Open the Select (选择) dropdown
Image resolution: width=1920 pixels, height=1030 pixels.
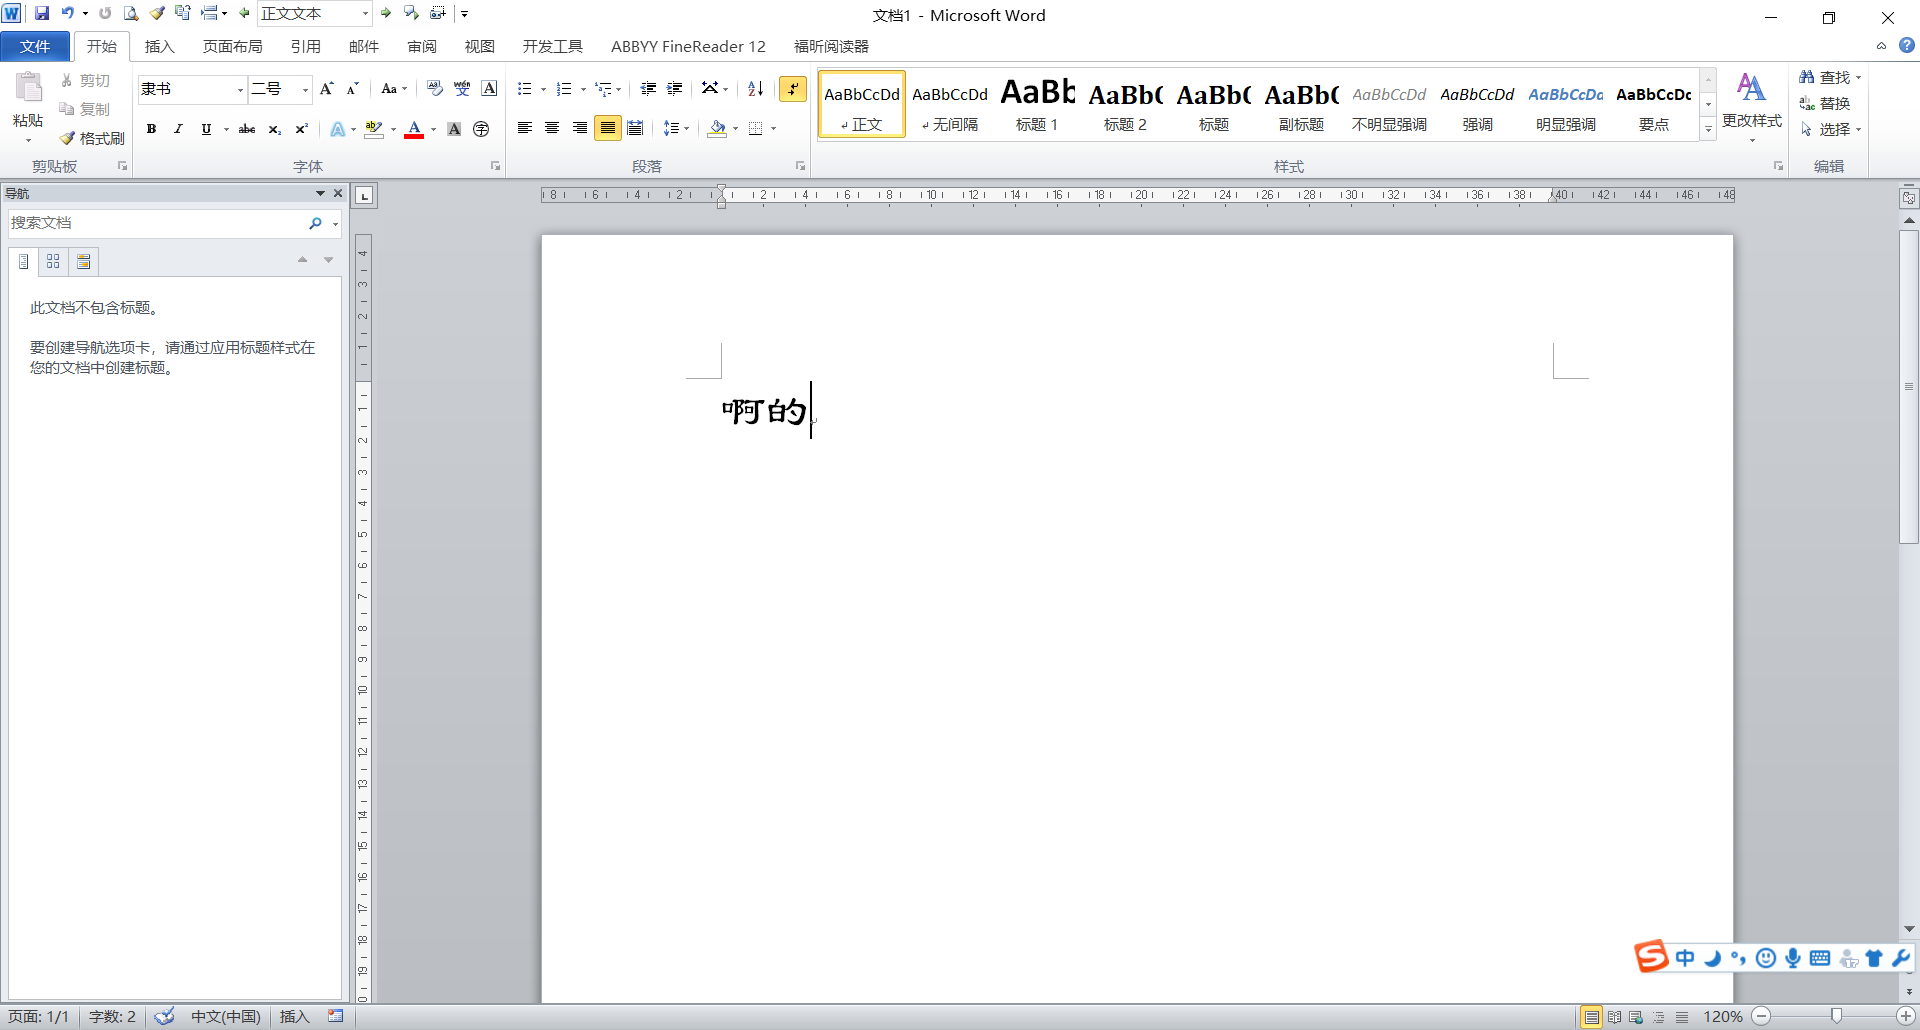[x=1830, y=130]
